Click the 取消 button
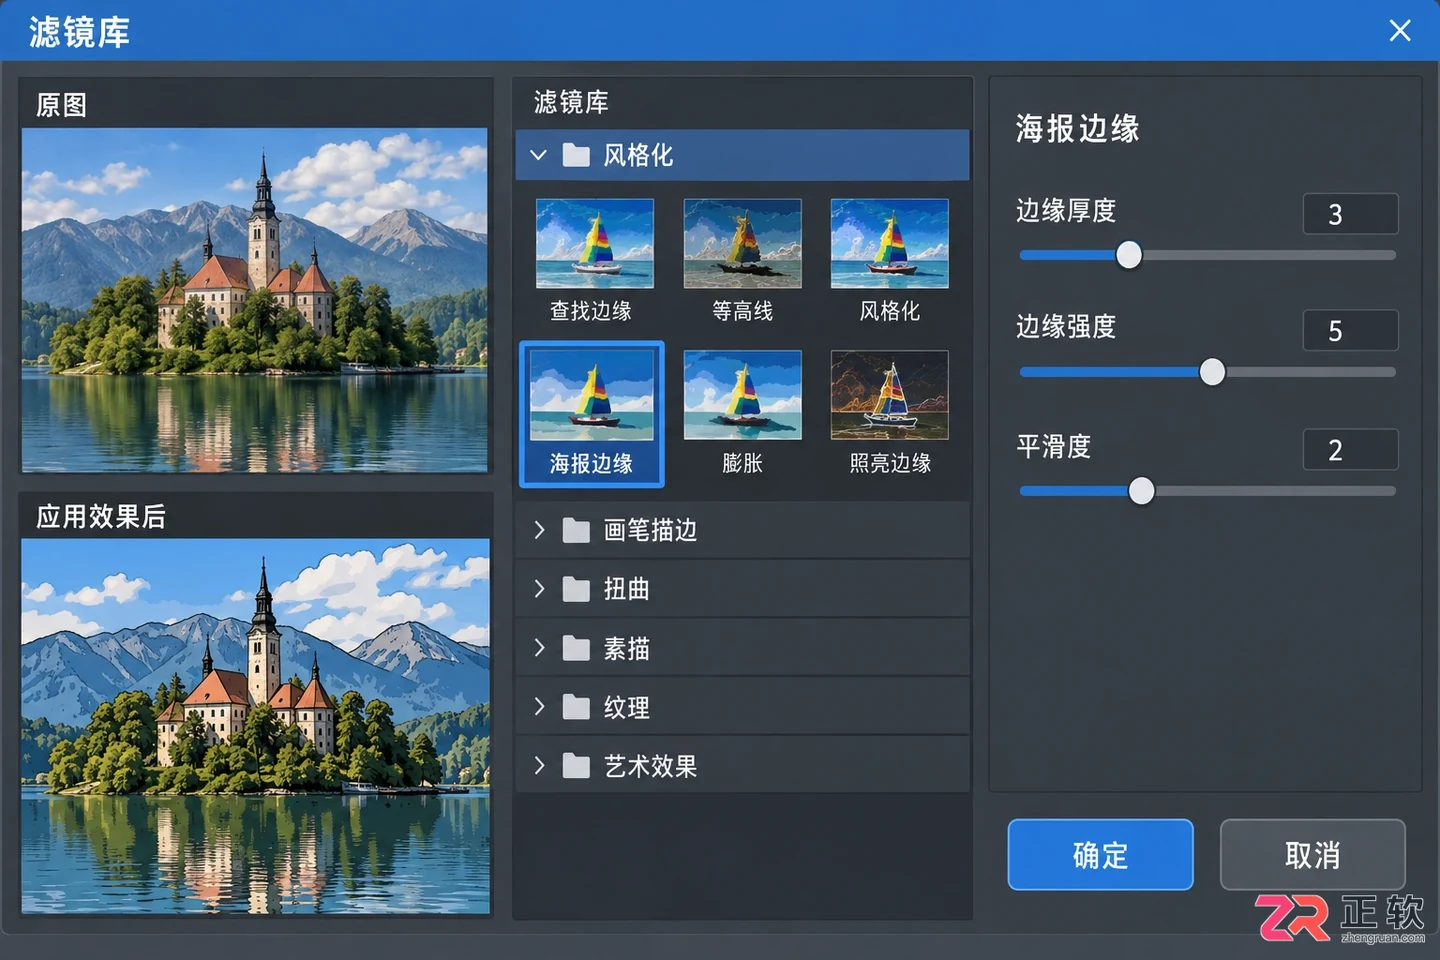The height and width of the screenshot is (960, 1440). point(1312,855)
